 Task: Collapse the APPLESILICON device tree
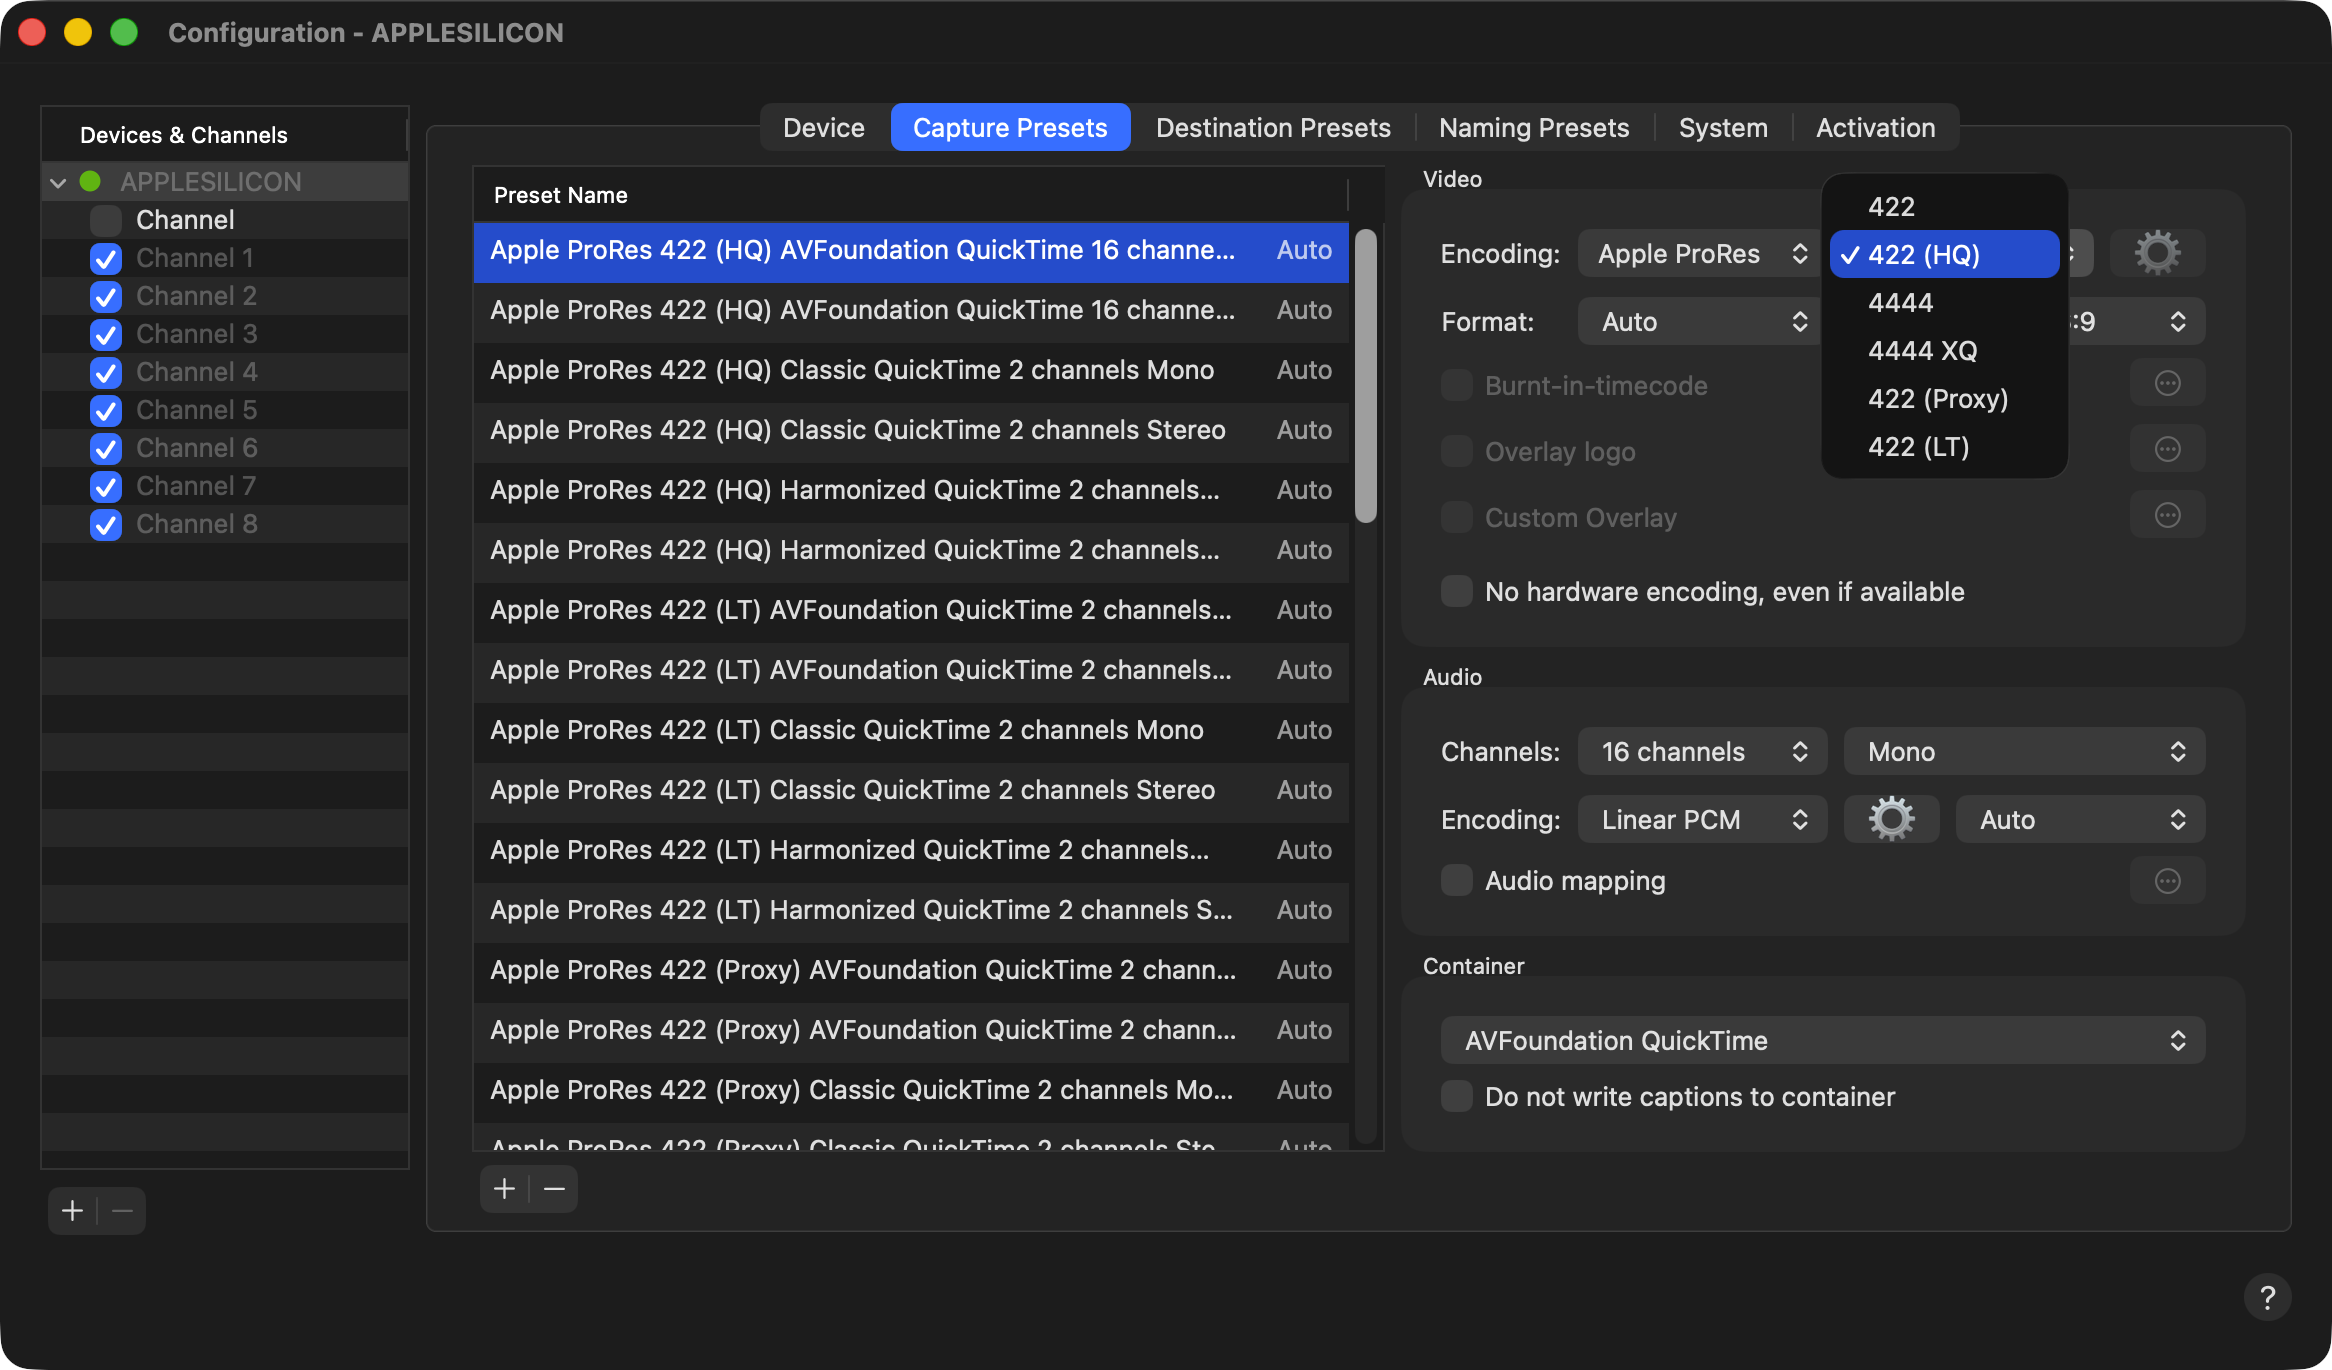58,182
